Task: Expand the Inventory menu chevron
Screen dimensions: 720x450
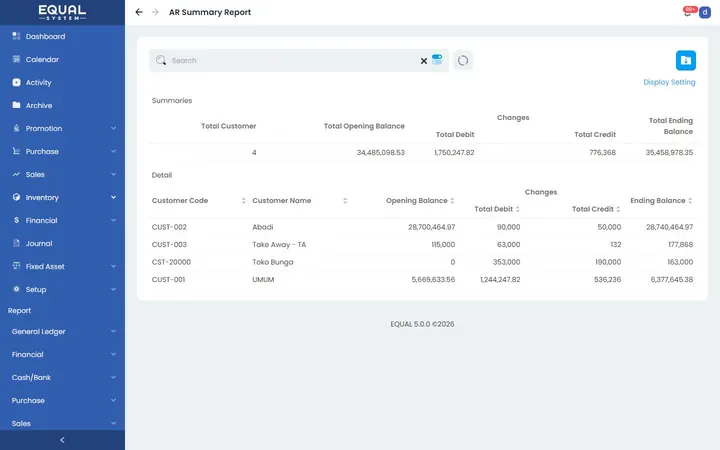Action: click(x=113, y=197)
